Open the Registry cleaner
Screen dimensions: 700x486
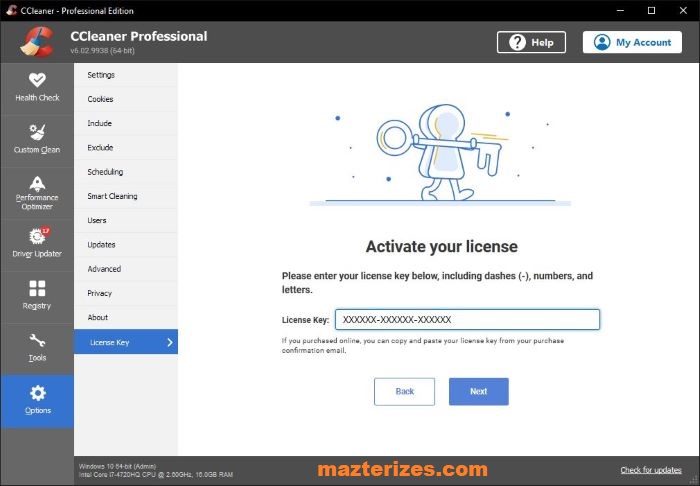tap(37, 297)
